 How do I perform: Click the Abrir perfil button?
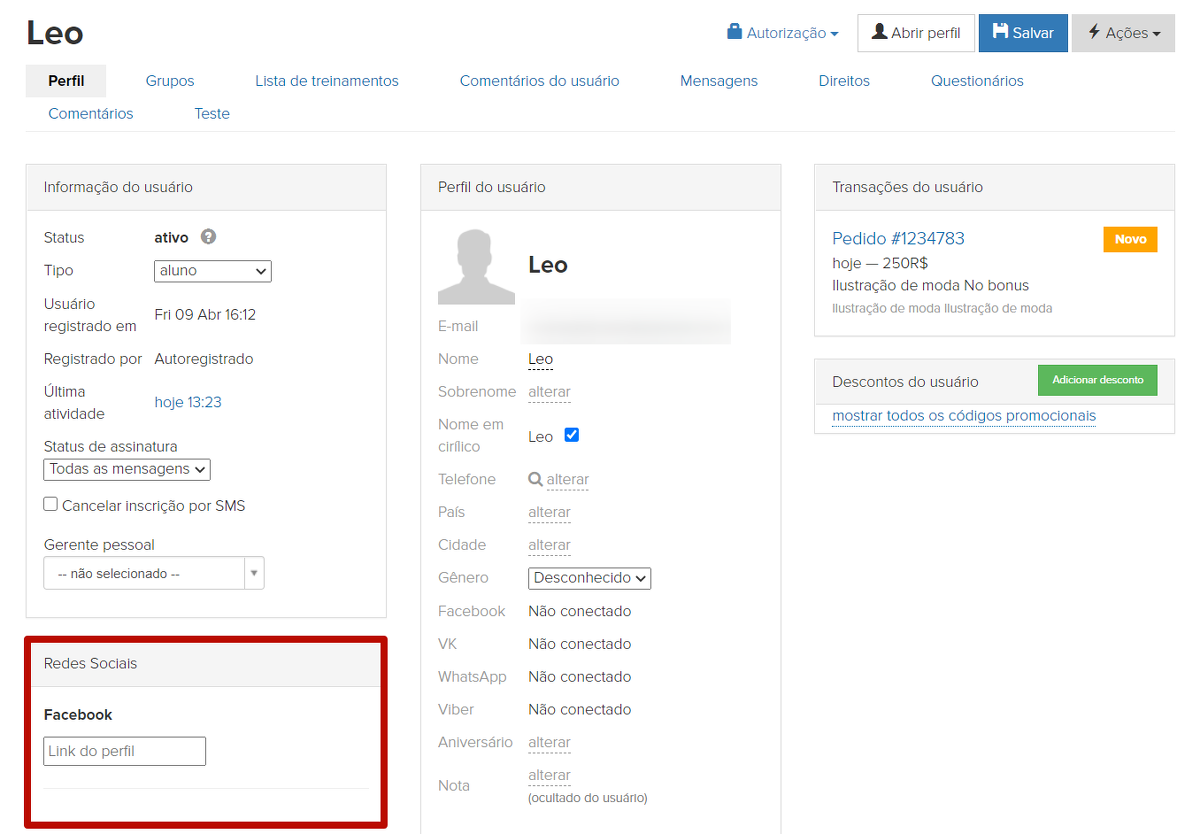(x=915, y=33)
